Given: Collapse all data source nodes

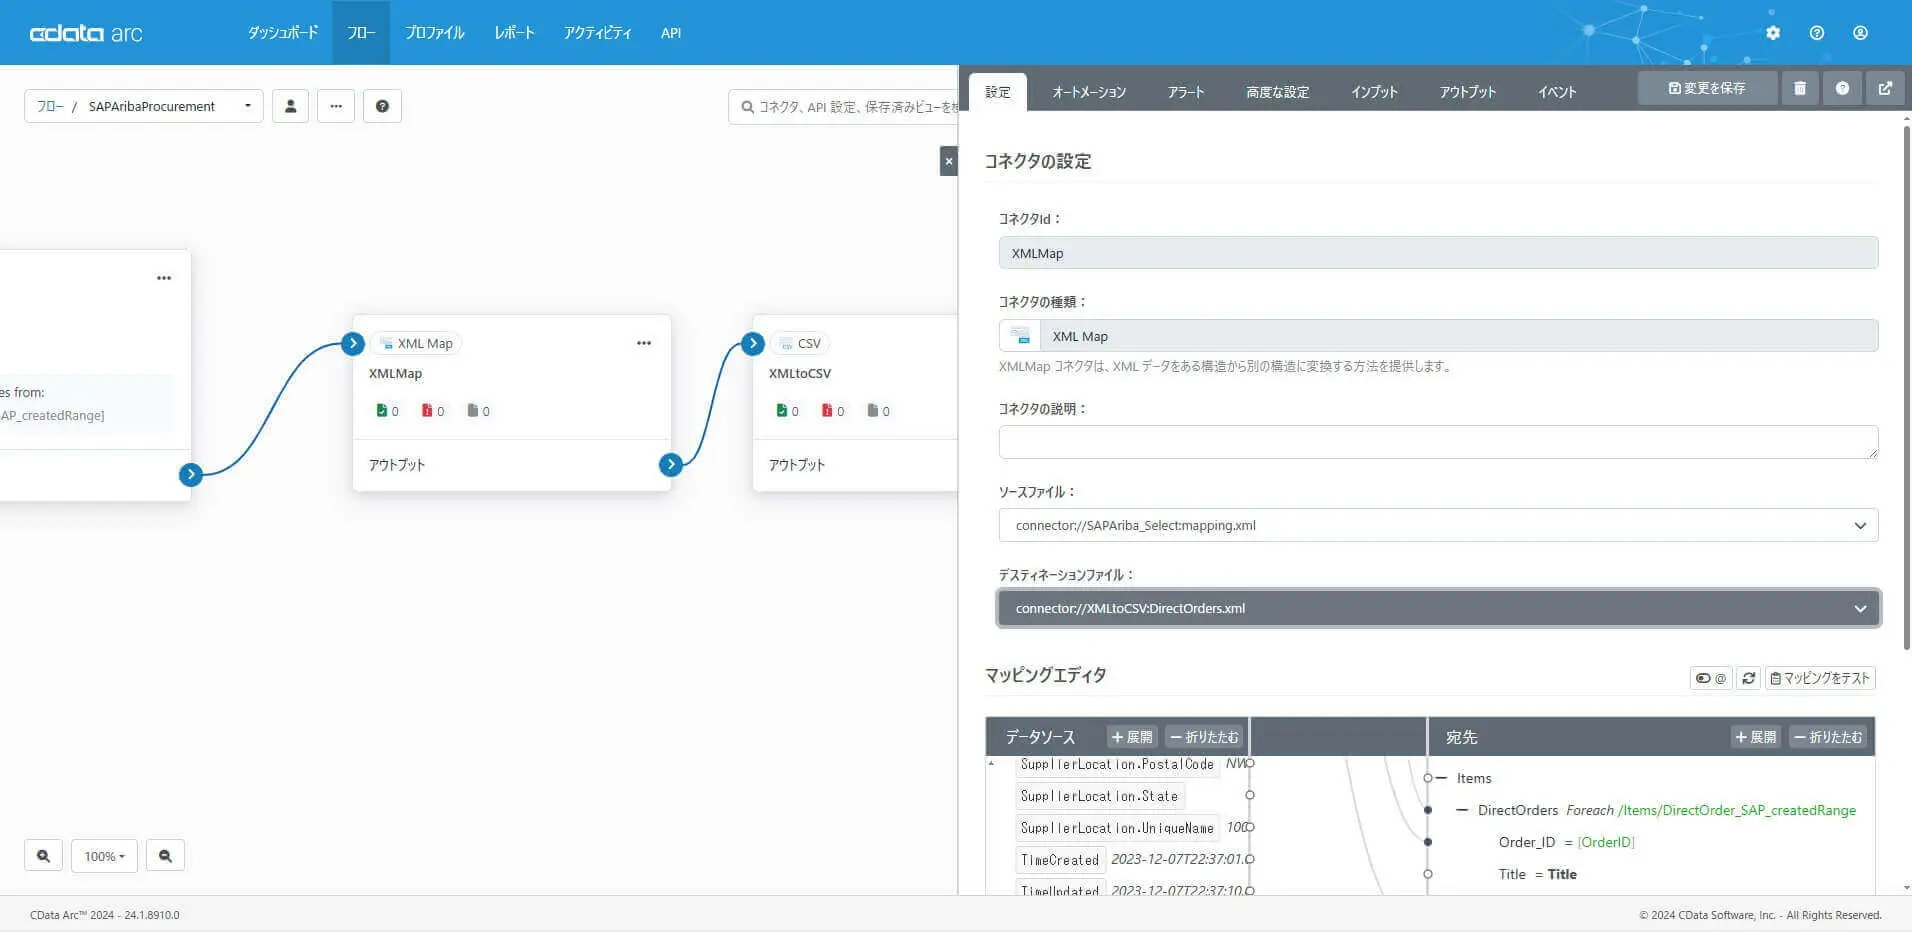Looking at the screenshot, I should [x=1204, y=737].
